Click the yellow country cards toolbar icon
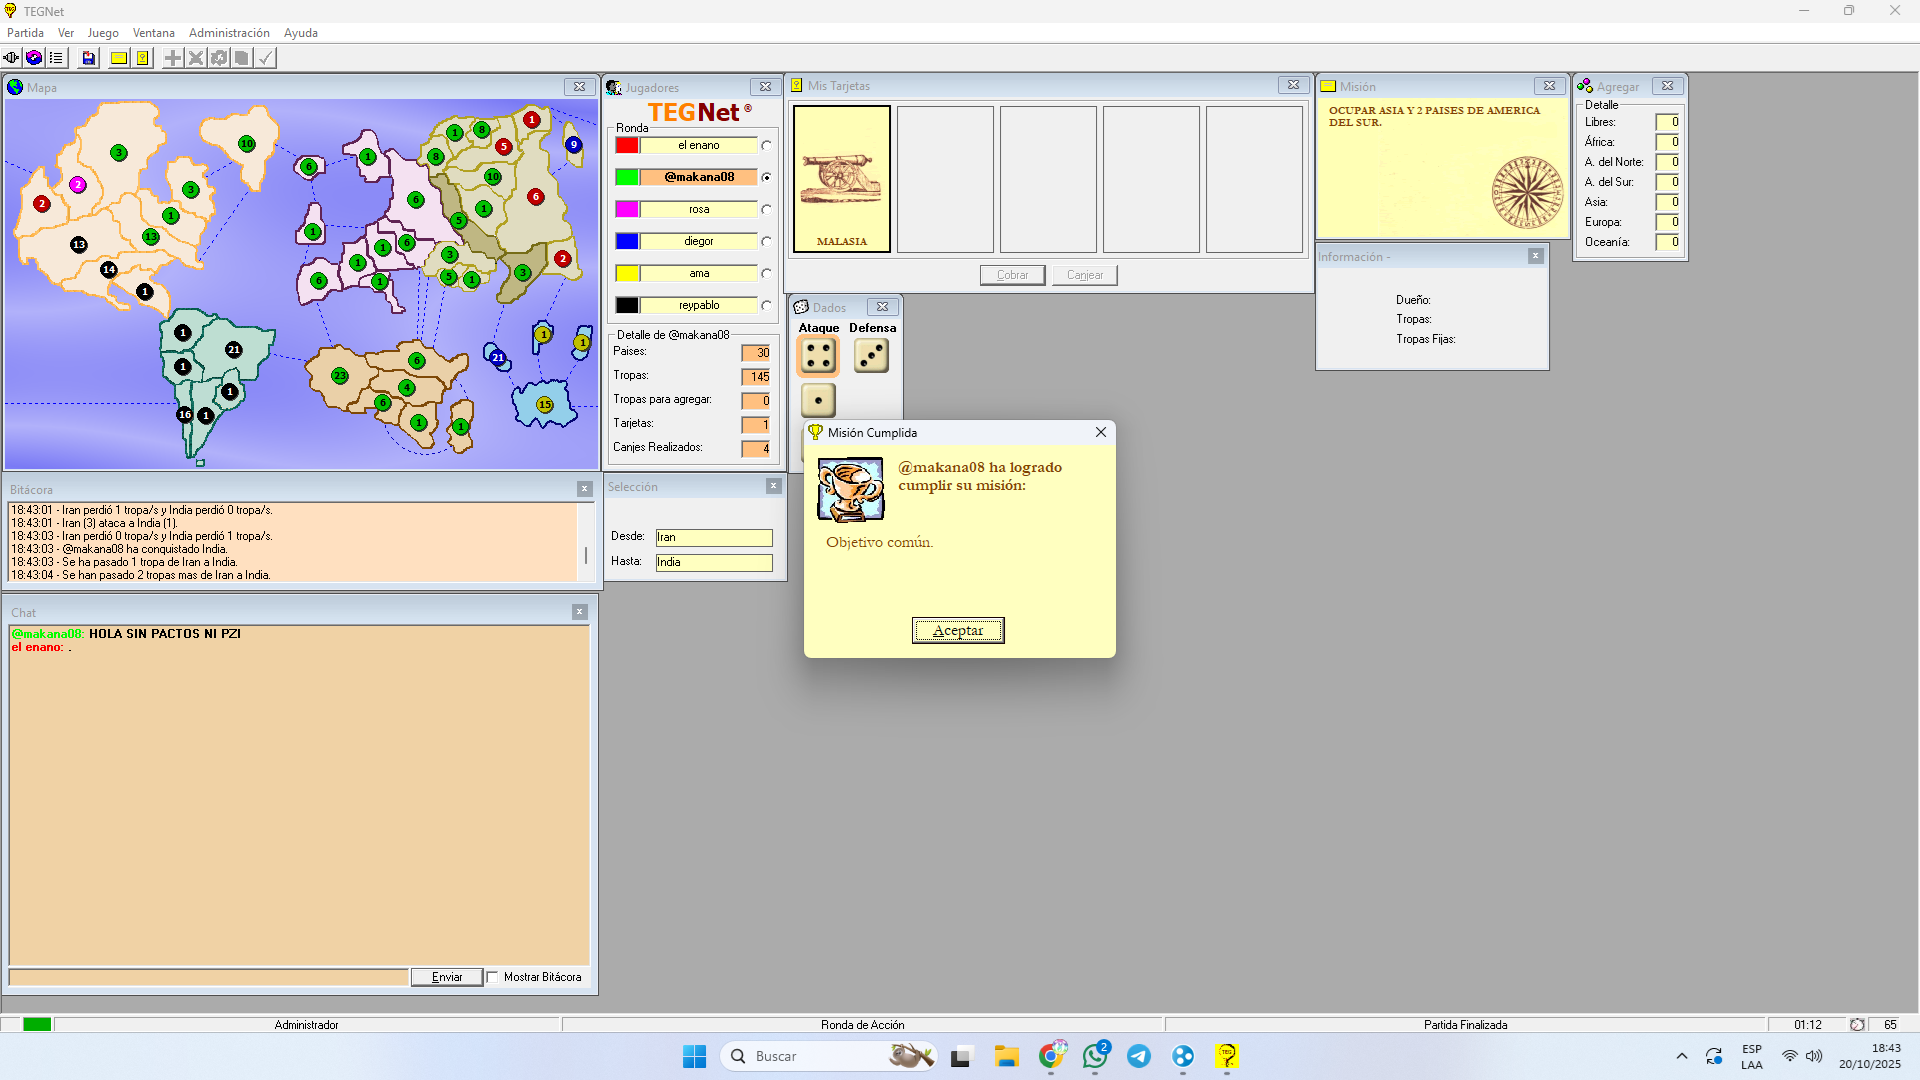1920x1080 pixels. click(x=143, y=58)
